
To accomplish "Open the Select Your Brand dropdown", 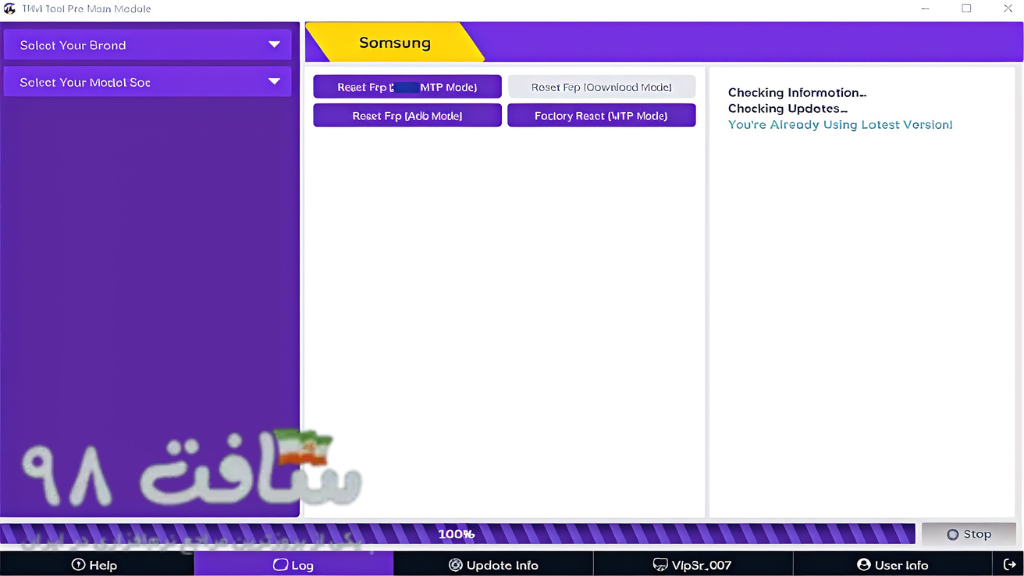I will (x=148, y=45).
